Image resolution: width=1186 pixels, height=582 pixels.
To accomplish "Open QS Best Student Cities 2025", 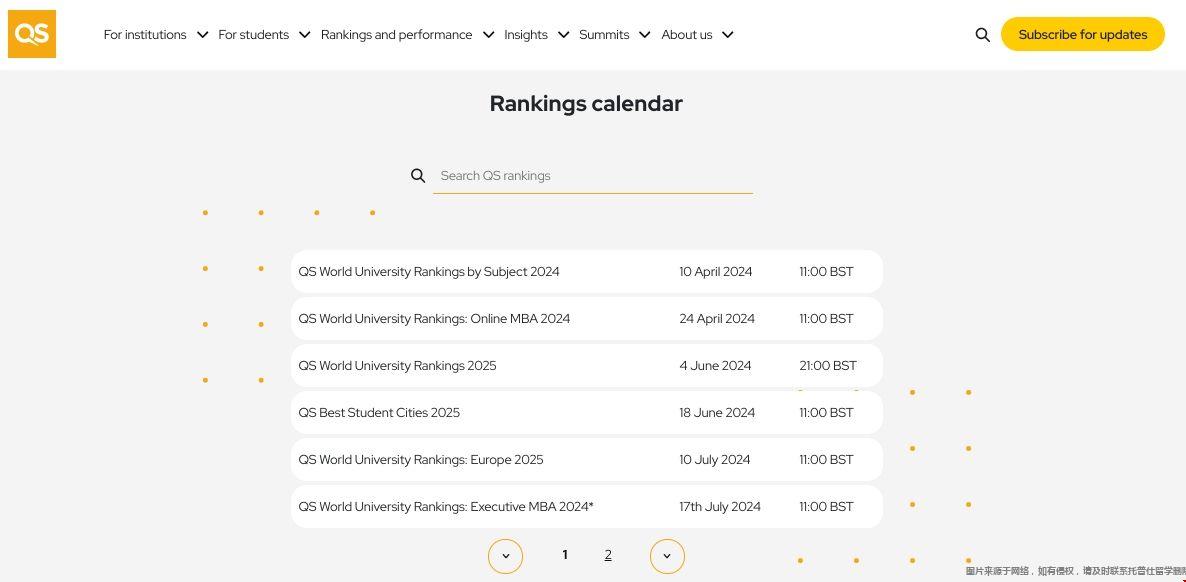I will tap(379, 413).
